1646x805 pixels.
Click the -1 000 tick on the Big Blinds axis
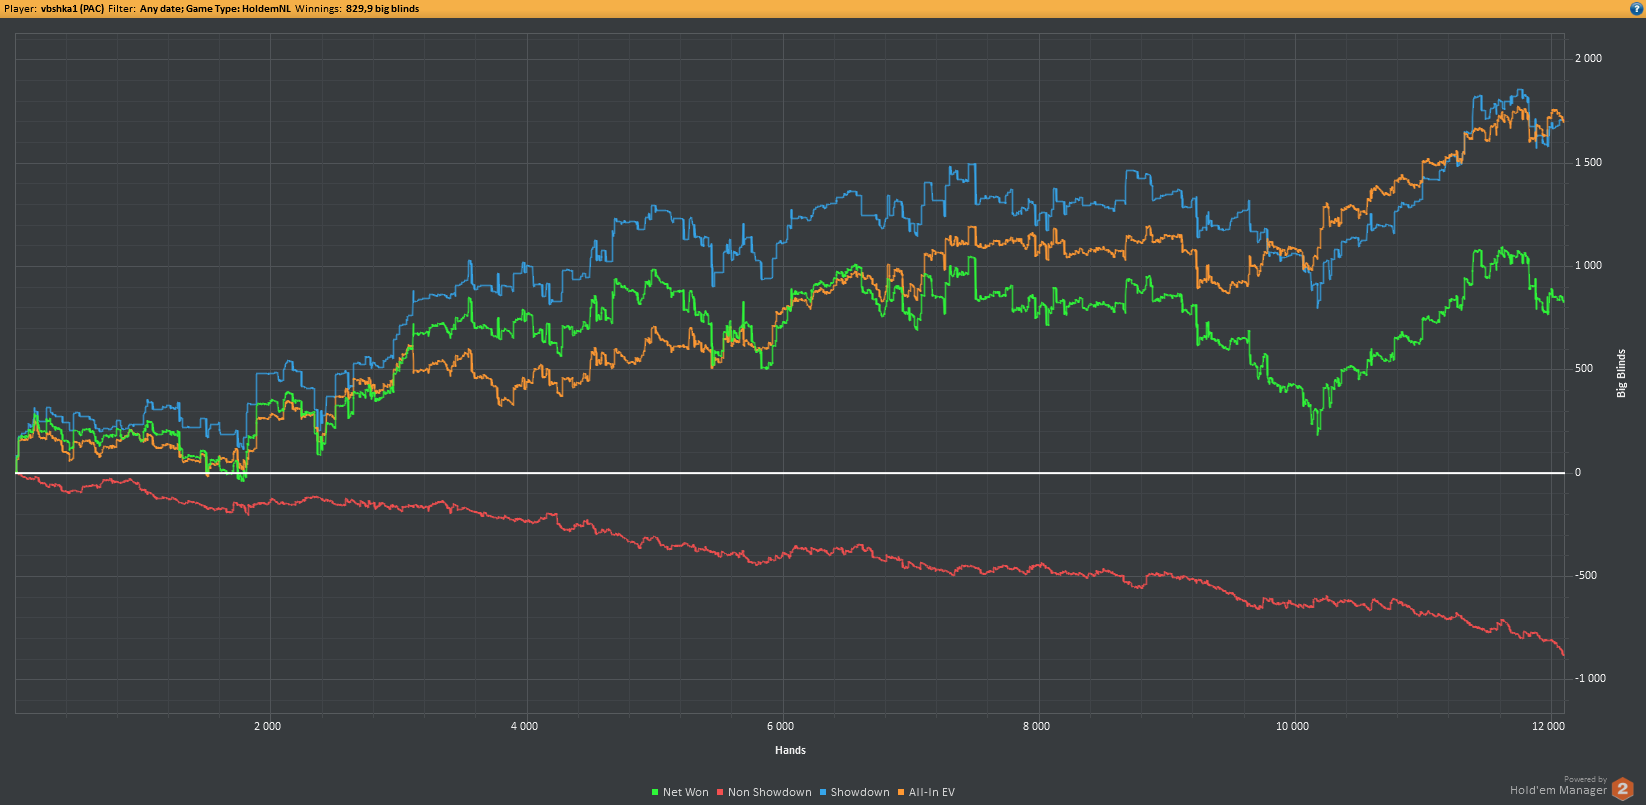click(x=1590, y=679)
